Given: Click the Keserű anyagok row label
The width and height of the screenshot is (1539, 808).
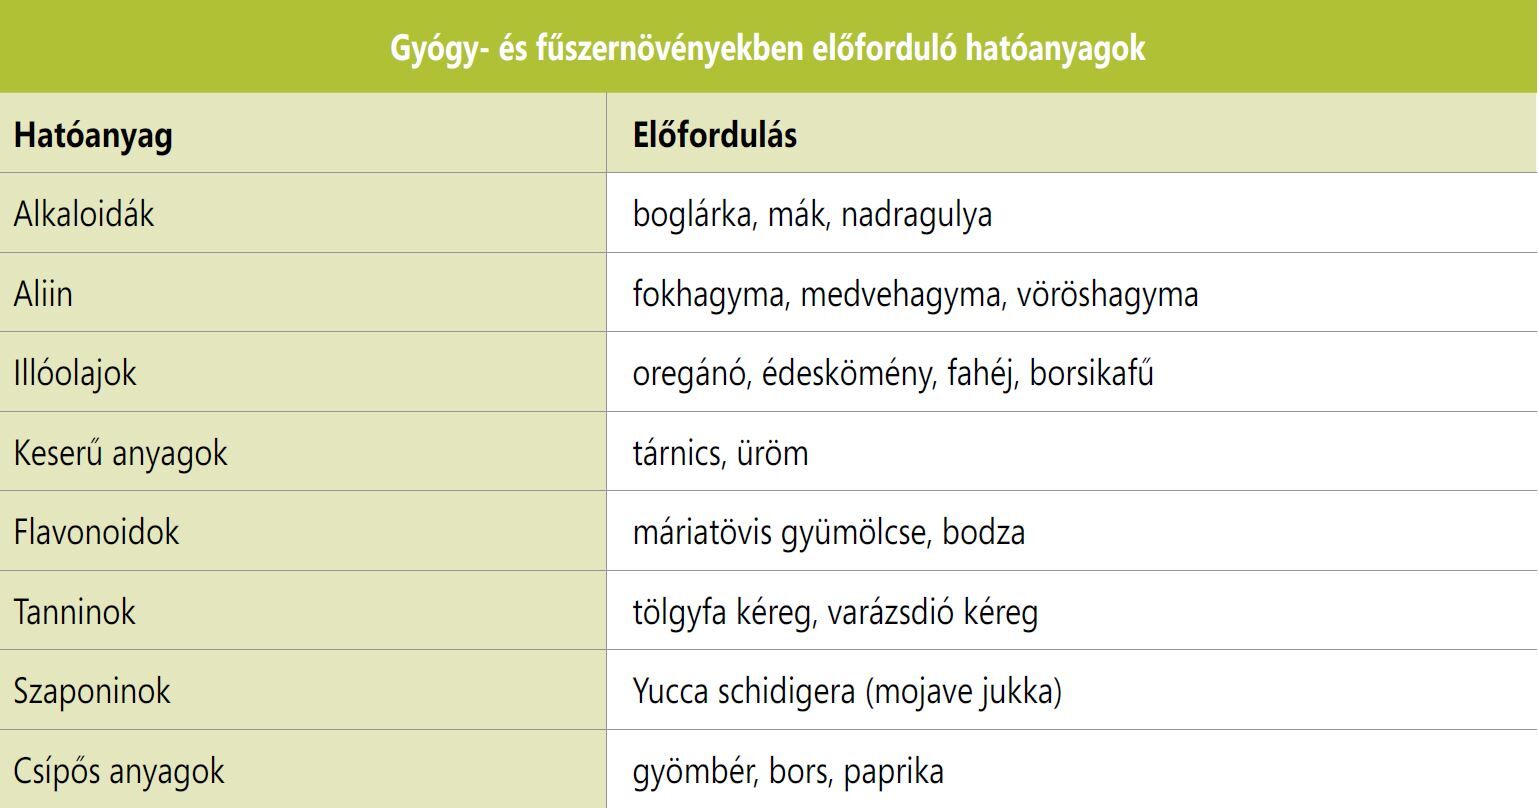Looking at the screenshot, I should coord(120,452).
